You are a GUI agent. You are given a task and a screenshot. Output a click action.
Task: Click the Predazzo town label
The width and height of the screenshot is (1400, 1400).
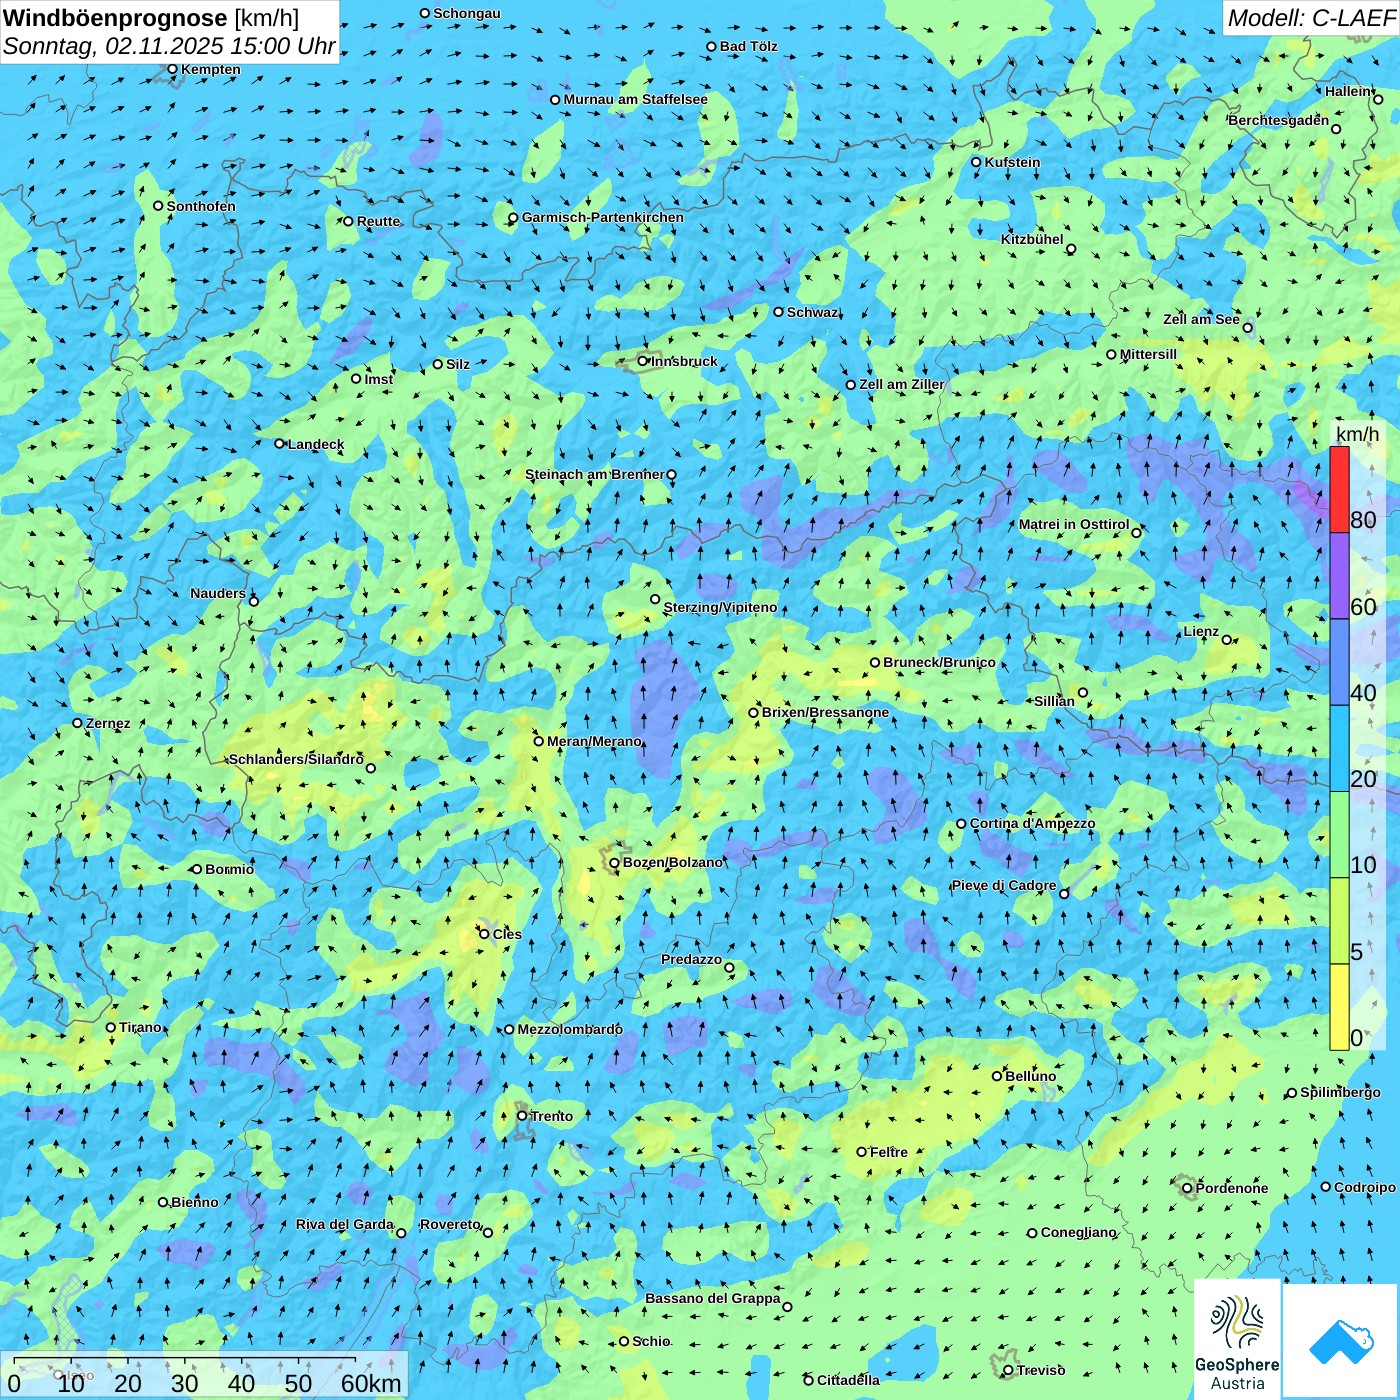691,959
